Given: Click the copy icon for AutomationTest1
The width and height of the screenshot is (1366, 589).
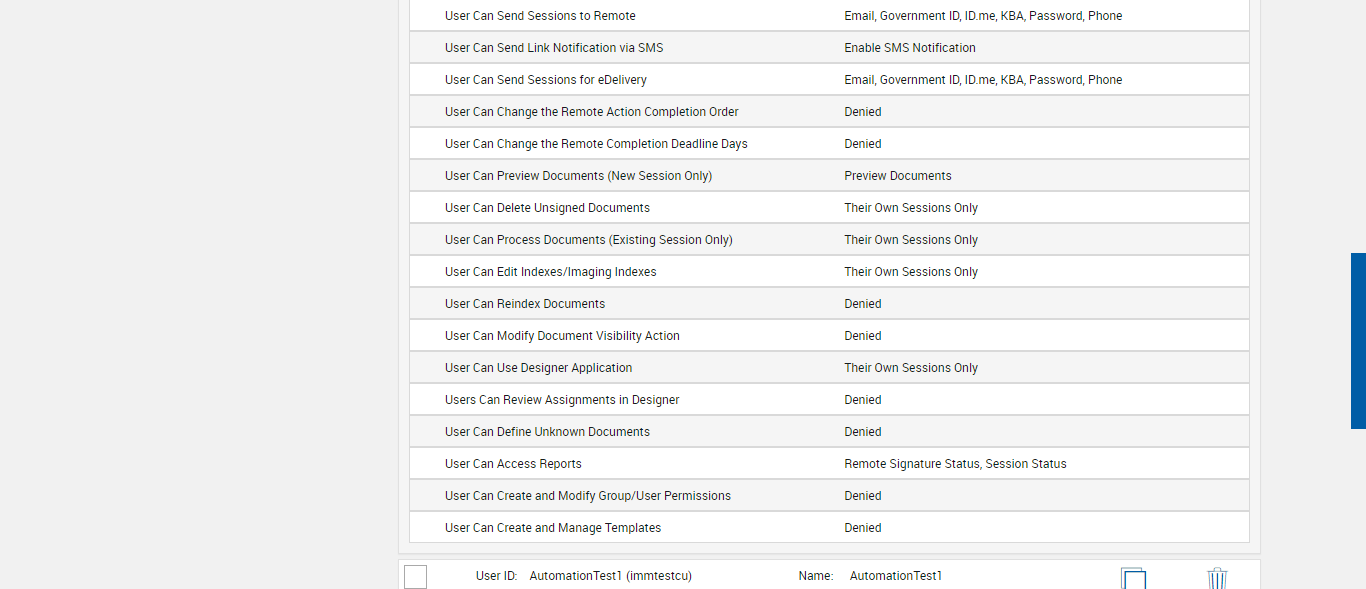Looking at the screenshot, I should tap(1133, 578).
